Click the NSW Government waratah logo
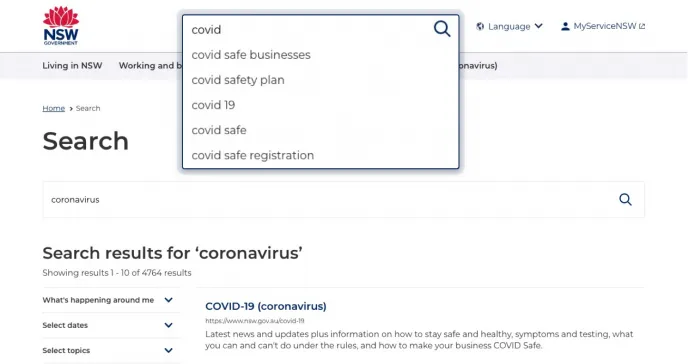Screen dimensions: 688x364 [61, 25]
